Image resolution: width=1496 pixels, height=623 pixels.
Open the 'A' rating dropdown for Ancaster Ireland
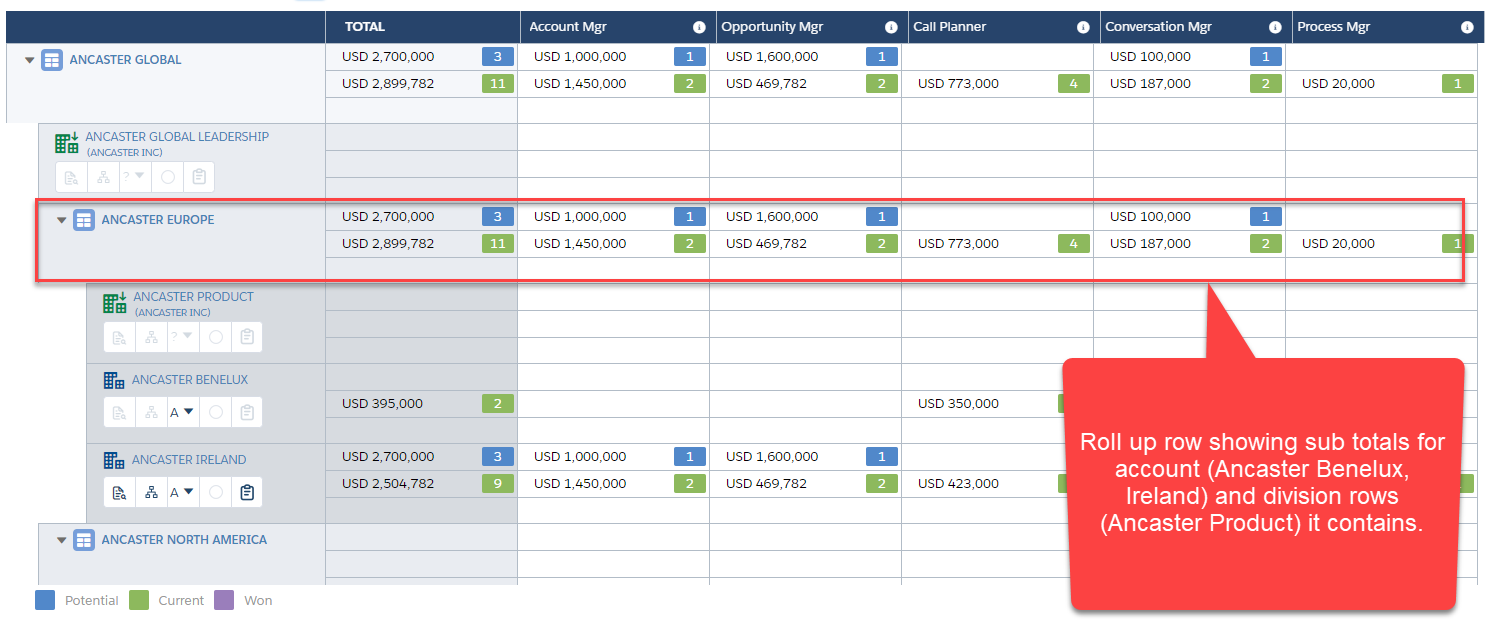pyautogui.click(x=182, y=492)
